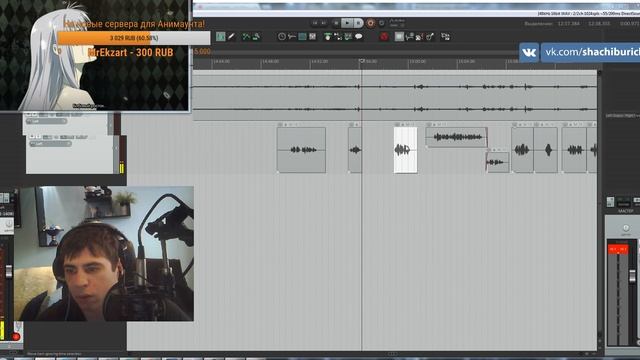Select the highlighted white audio clip
640x360 pixels.
(405, 150)
